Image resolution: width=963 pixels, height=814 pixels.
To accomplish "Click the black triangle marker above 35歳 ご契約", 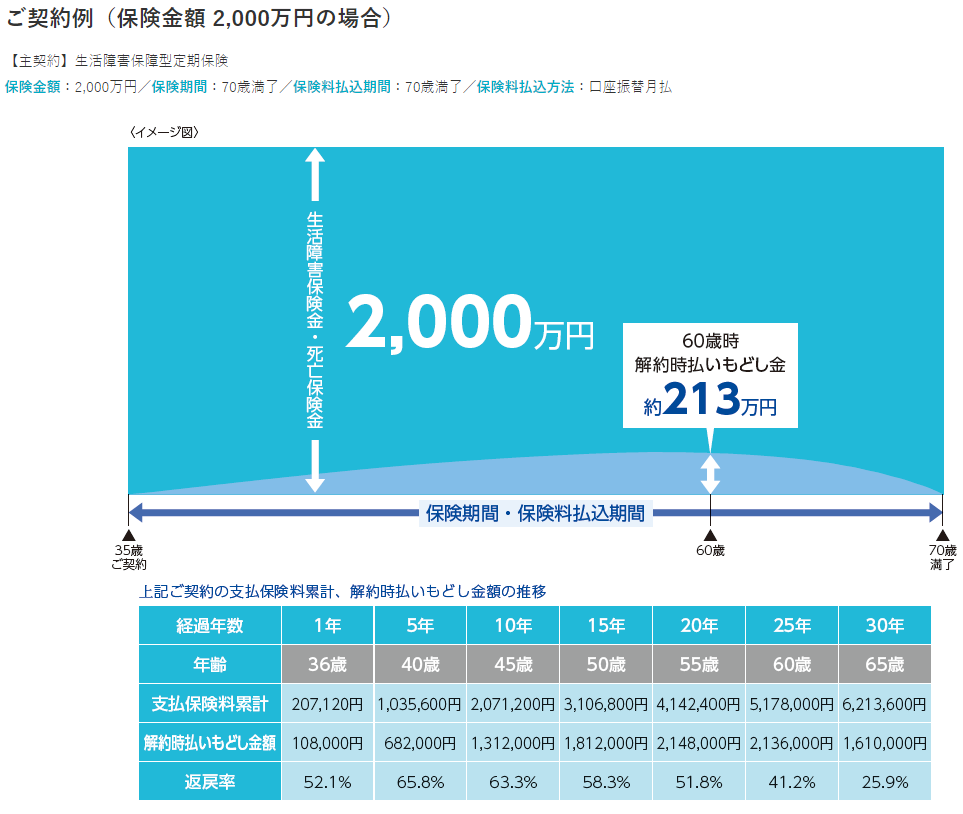I will click(128, 536).
